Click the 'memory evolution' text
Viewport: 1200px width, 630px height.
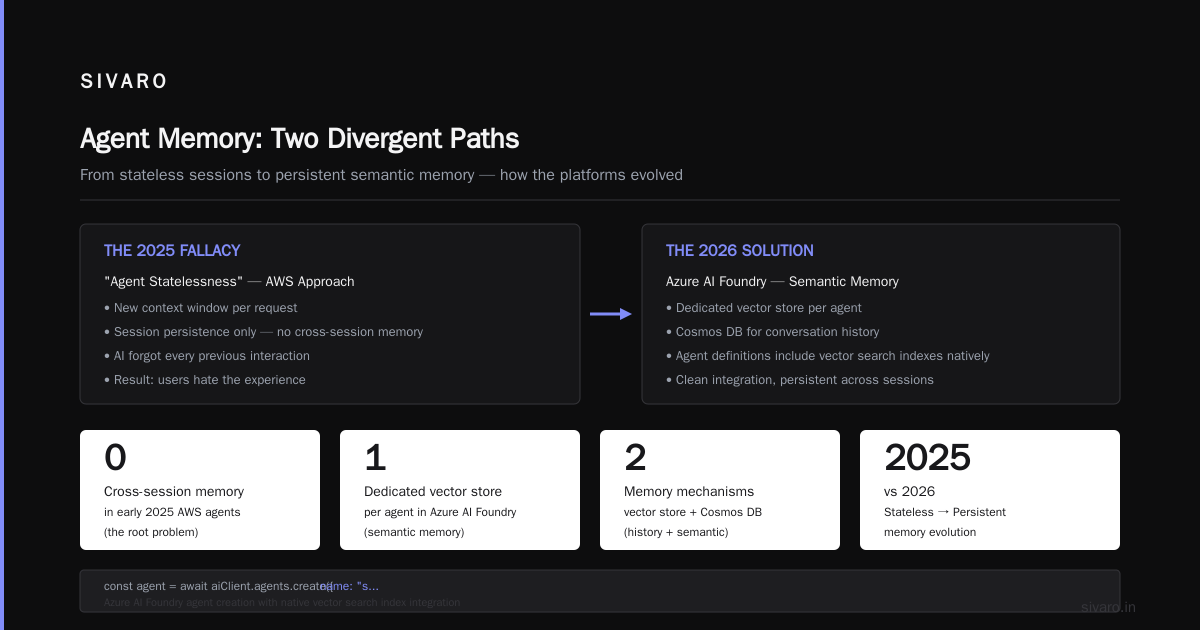point(930,532)
